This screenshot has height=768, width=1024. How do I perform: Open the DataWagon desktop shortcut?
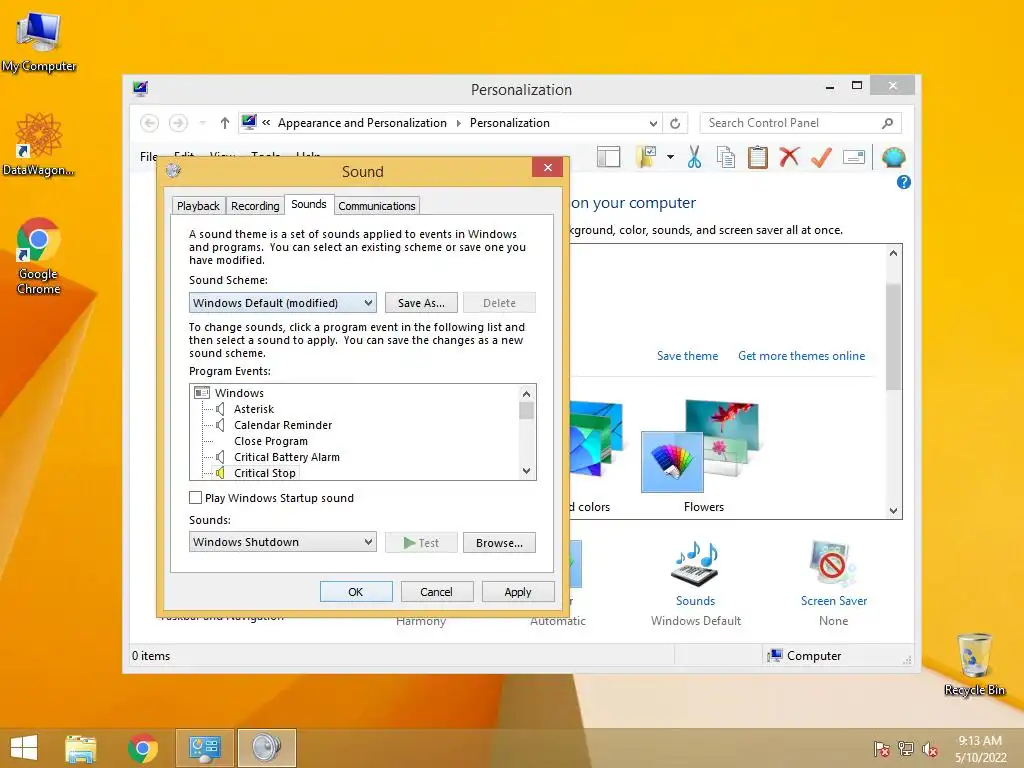(39, 145)
